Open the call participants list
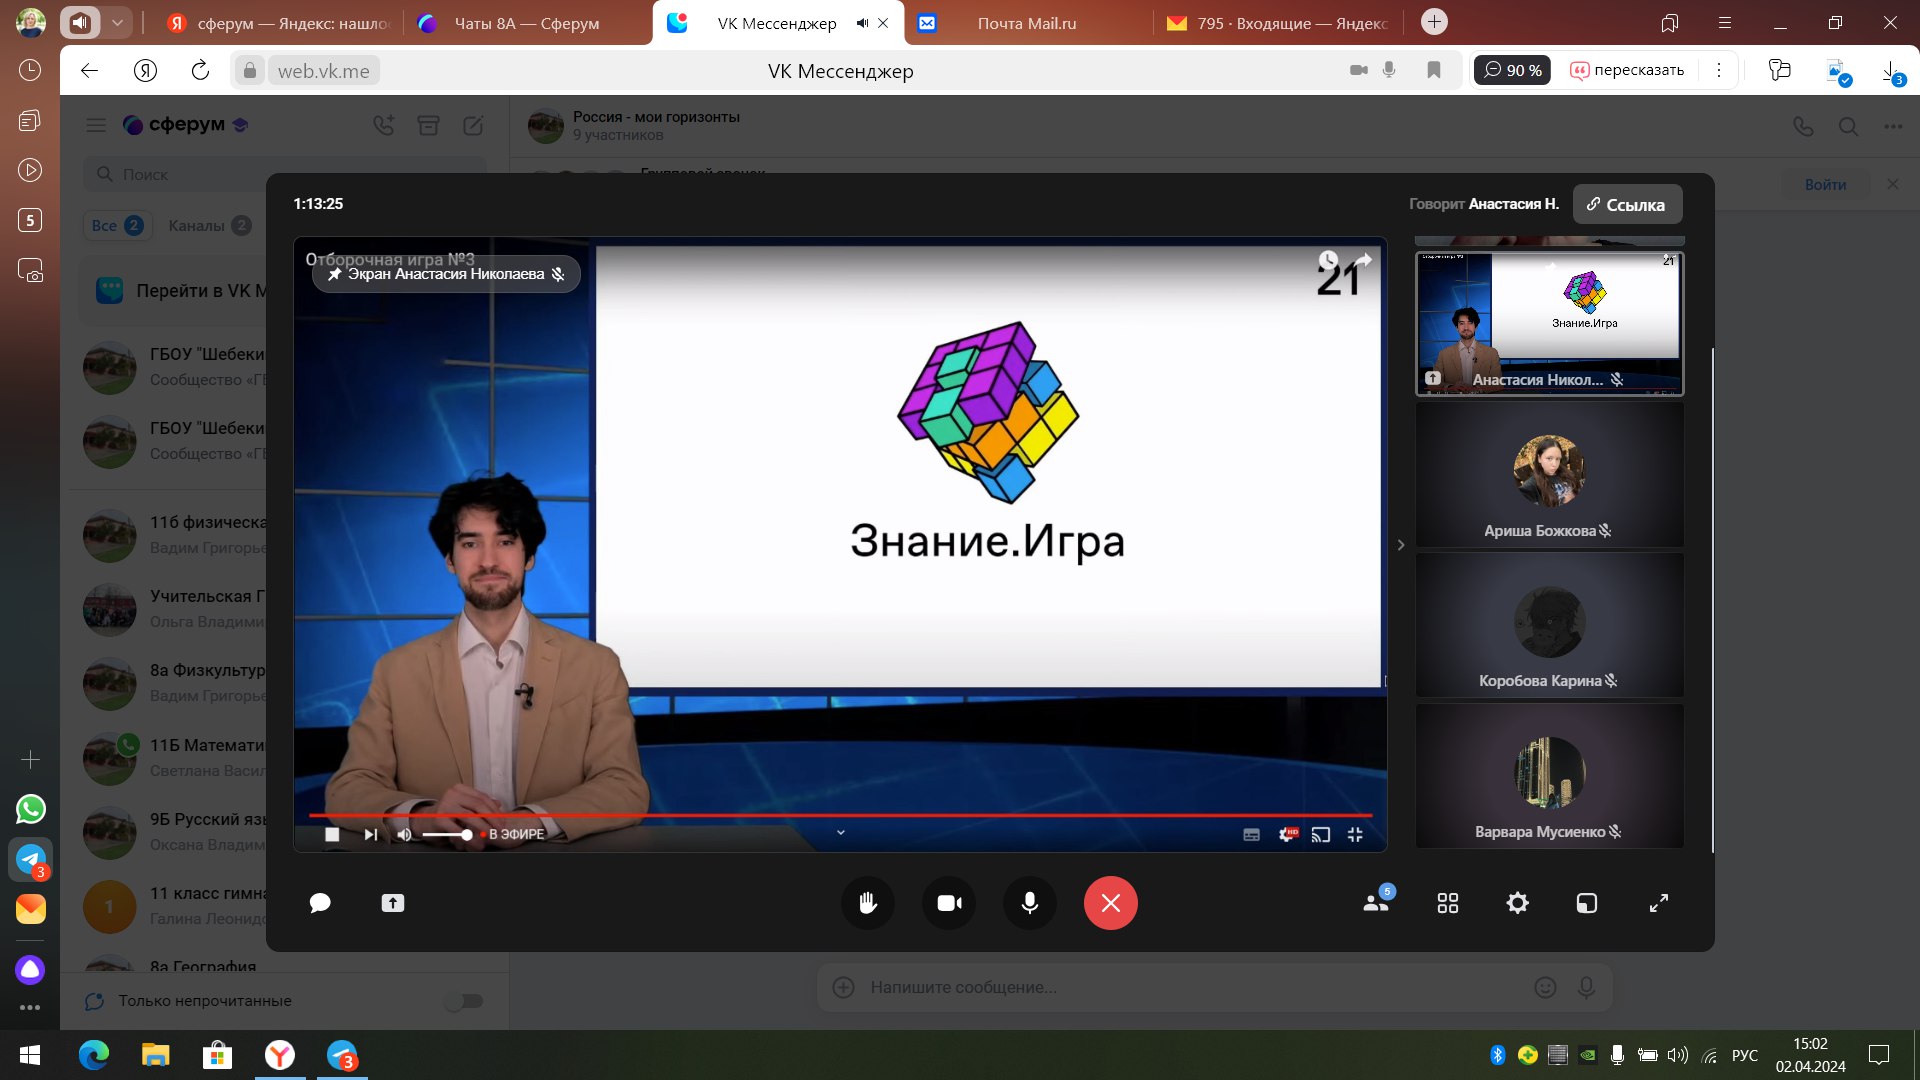Screen dimensions: 1920x1080 click(1377, 902)
